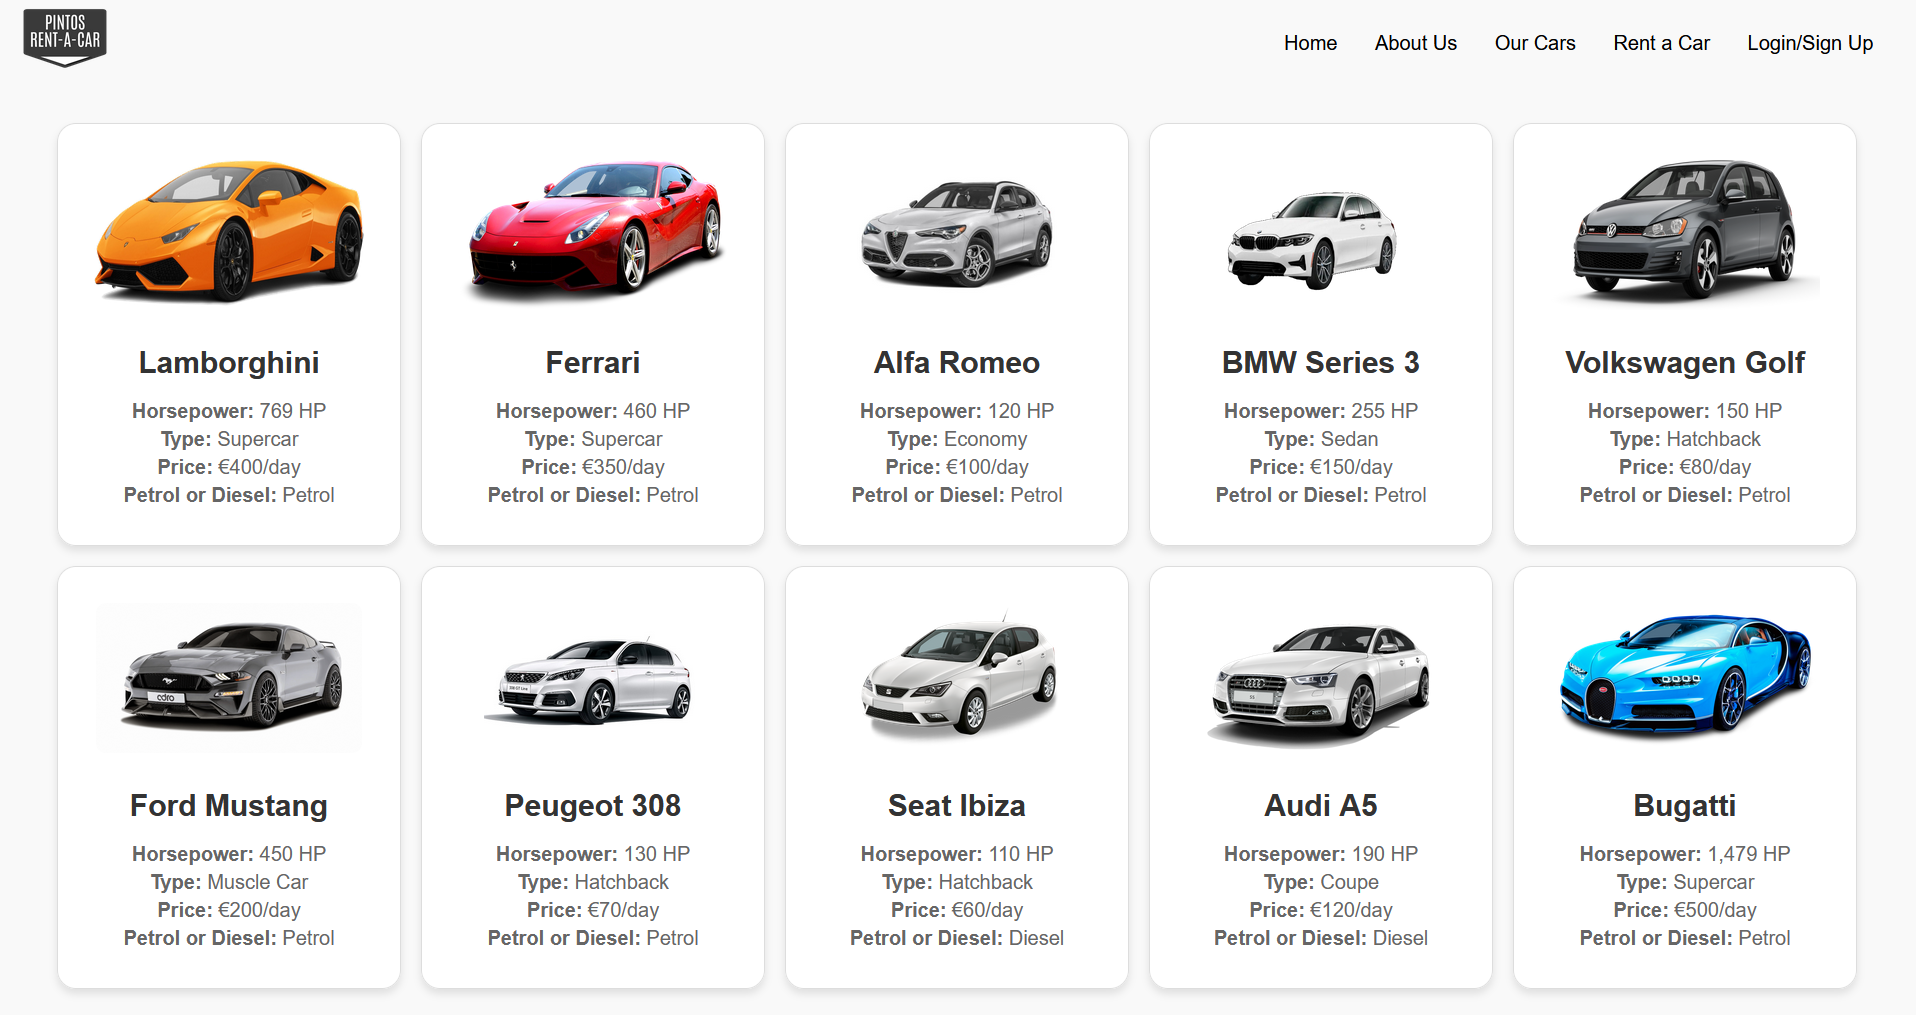The height and width of the screenshot is (1015, 1916).
Task: Click the 769 HP horsepower line
Action: [x=229, y=411]
